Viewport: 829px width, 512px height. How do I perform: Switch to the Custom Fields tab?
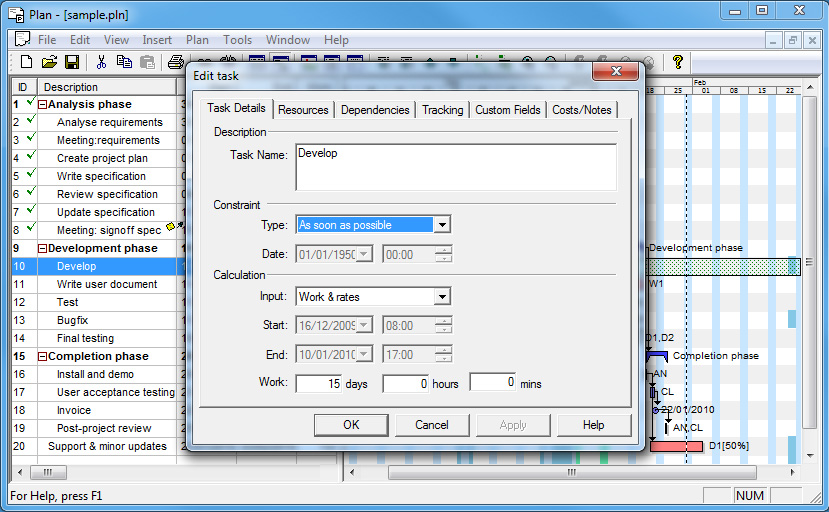tap(508, 110)
